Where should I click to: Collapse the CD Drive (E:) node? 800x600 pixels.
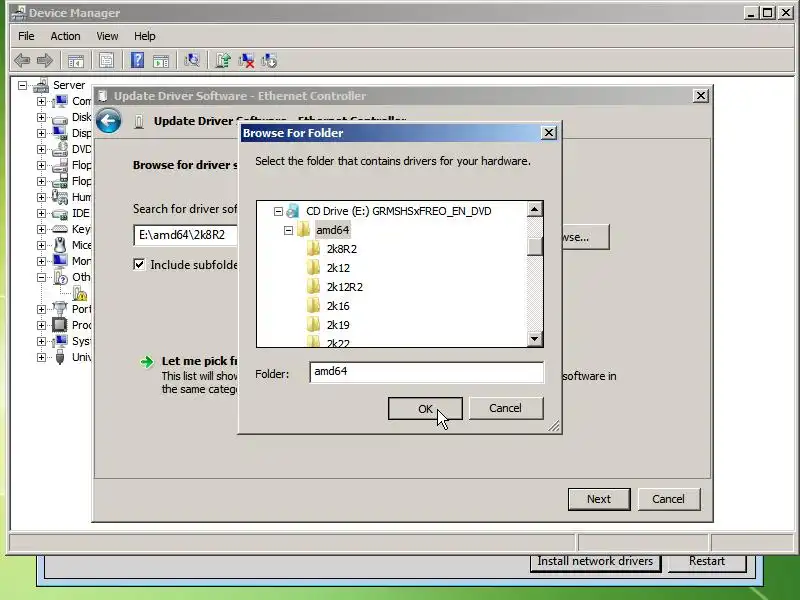point(278,211)
